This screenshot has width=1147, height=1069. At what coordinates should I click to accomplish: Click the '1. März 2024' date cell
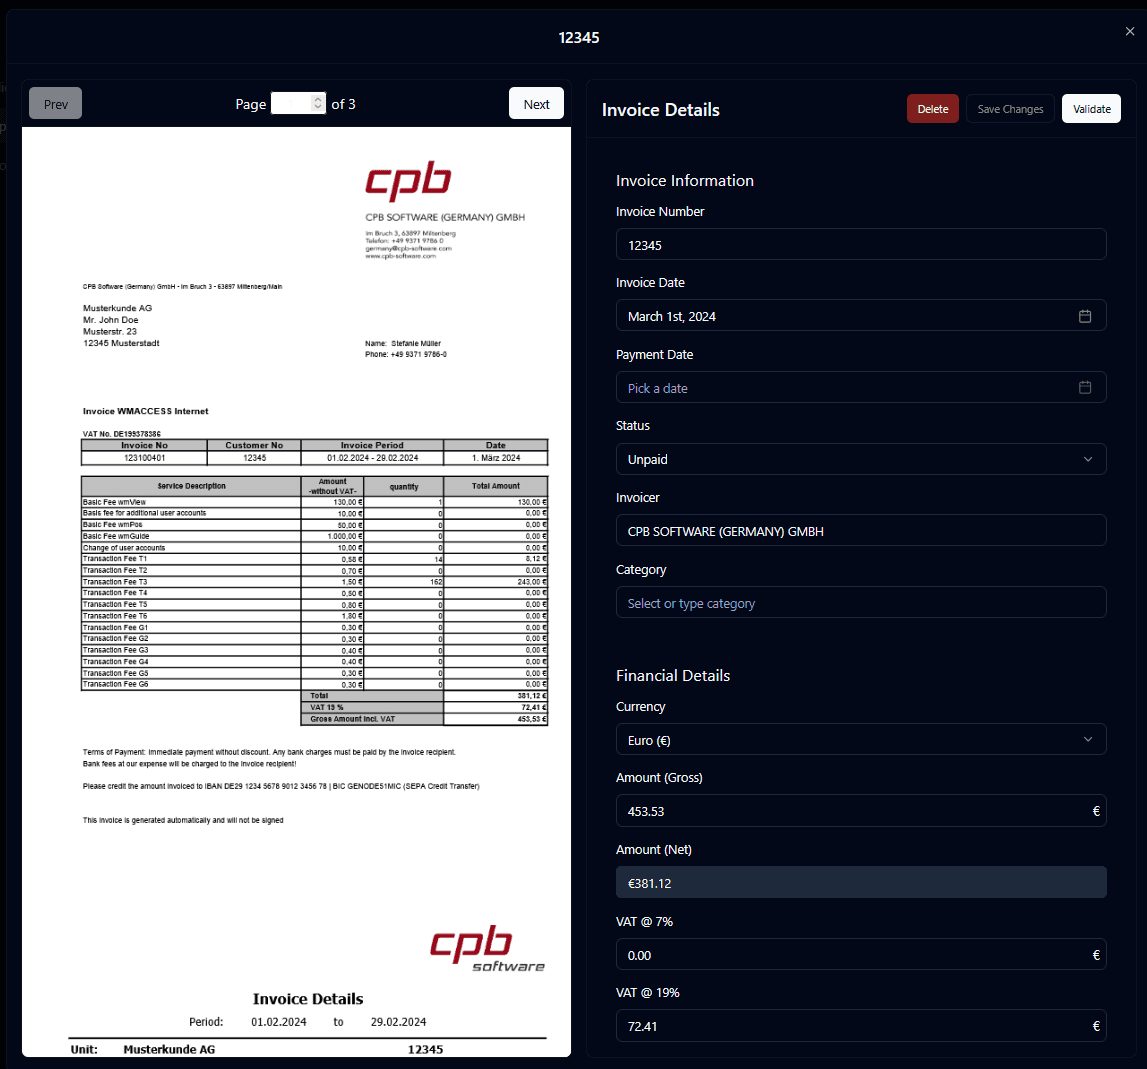coord(496,458)
